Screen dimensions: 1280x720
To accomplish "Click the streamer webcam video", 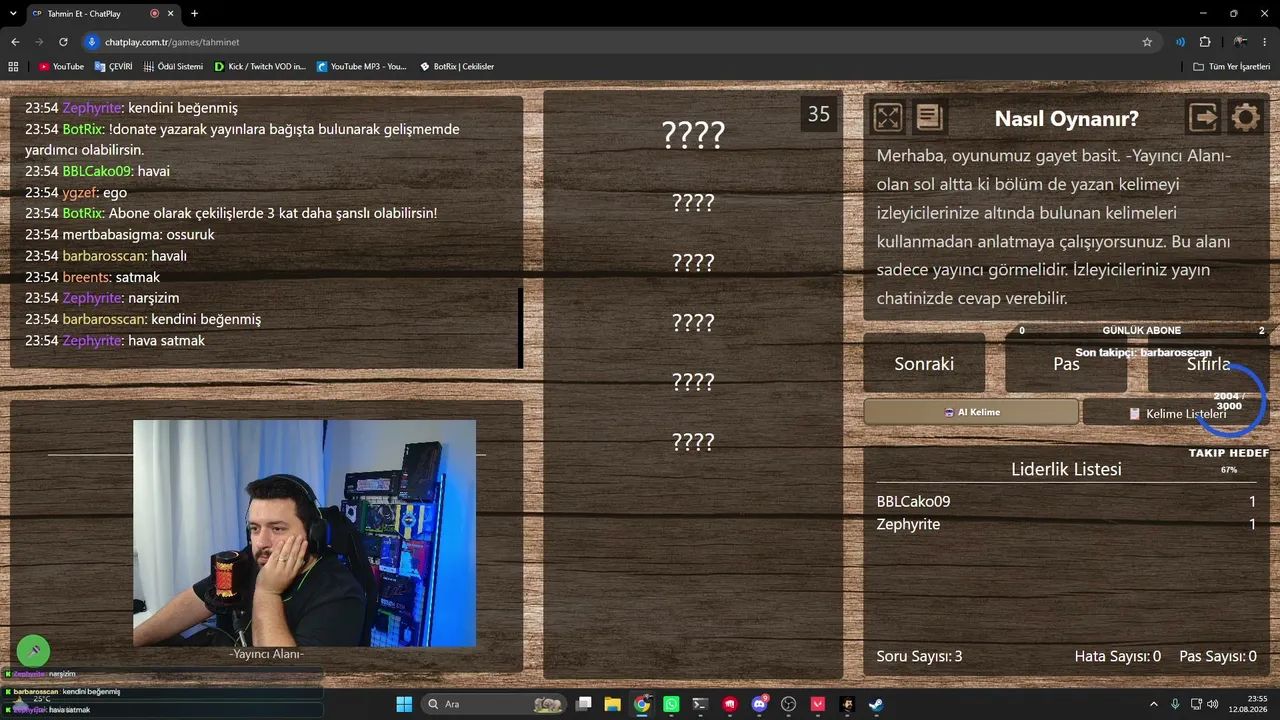I will [x=304, y=533].
